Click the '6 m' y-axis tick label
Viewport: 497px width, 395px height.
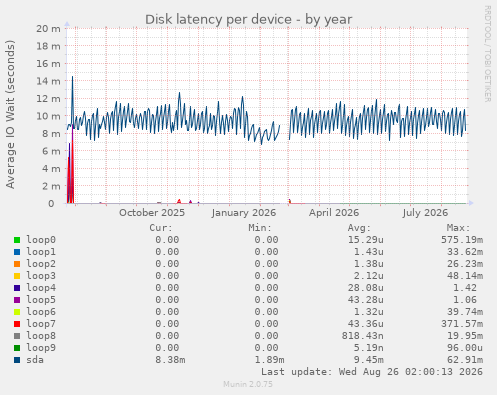pos(51,151)
